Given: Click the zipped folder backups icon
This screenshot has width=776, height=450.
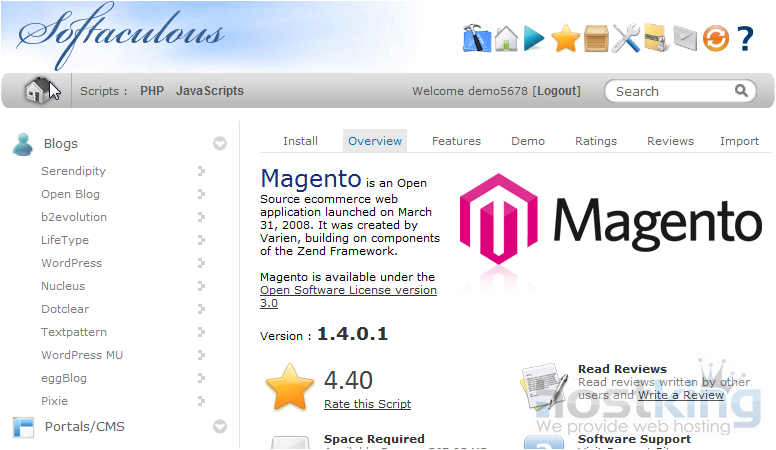Looking at the screenshot, I should click(656, 39).
